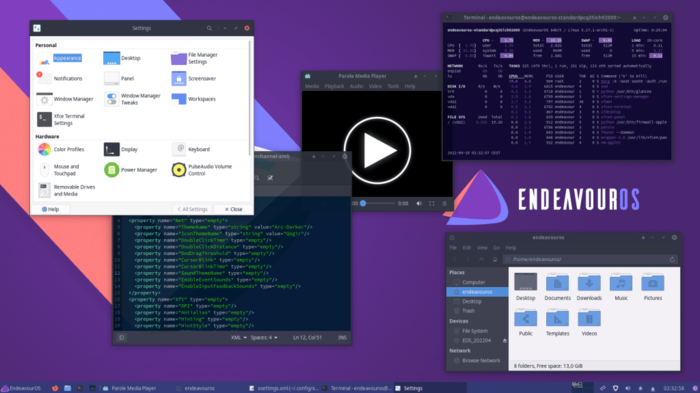Image resolution: width=700 pixels, height=393 pixels.
Task: Open the XML language dropdown
Action: pos(239,338)
